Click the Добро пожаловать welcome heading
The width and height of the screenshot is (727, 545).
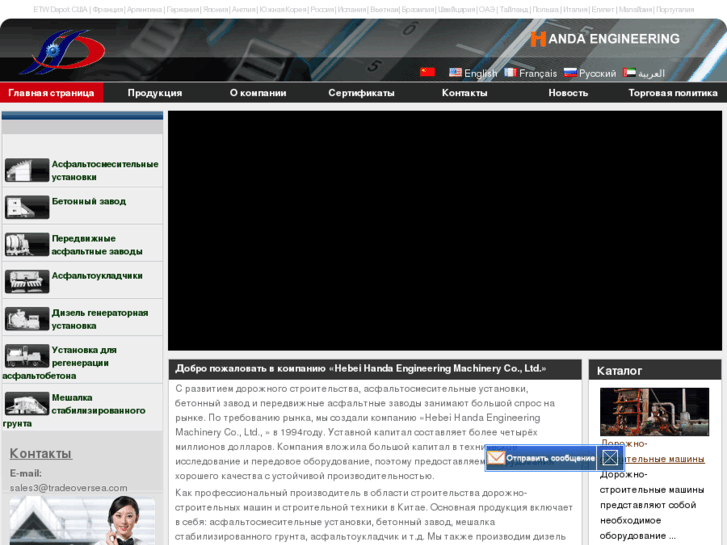point(361,369)
